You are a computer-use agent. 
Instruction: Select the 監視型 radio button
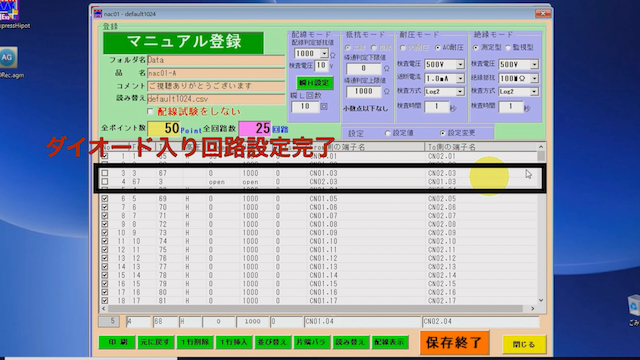(508, 48)
